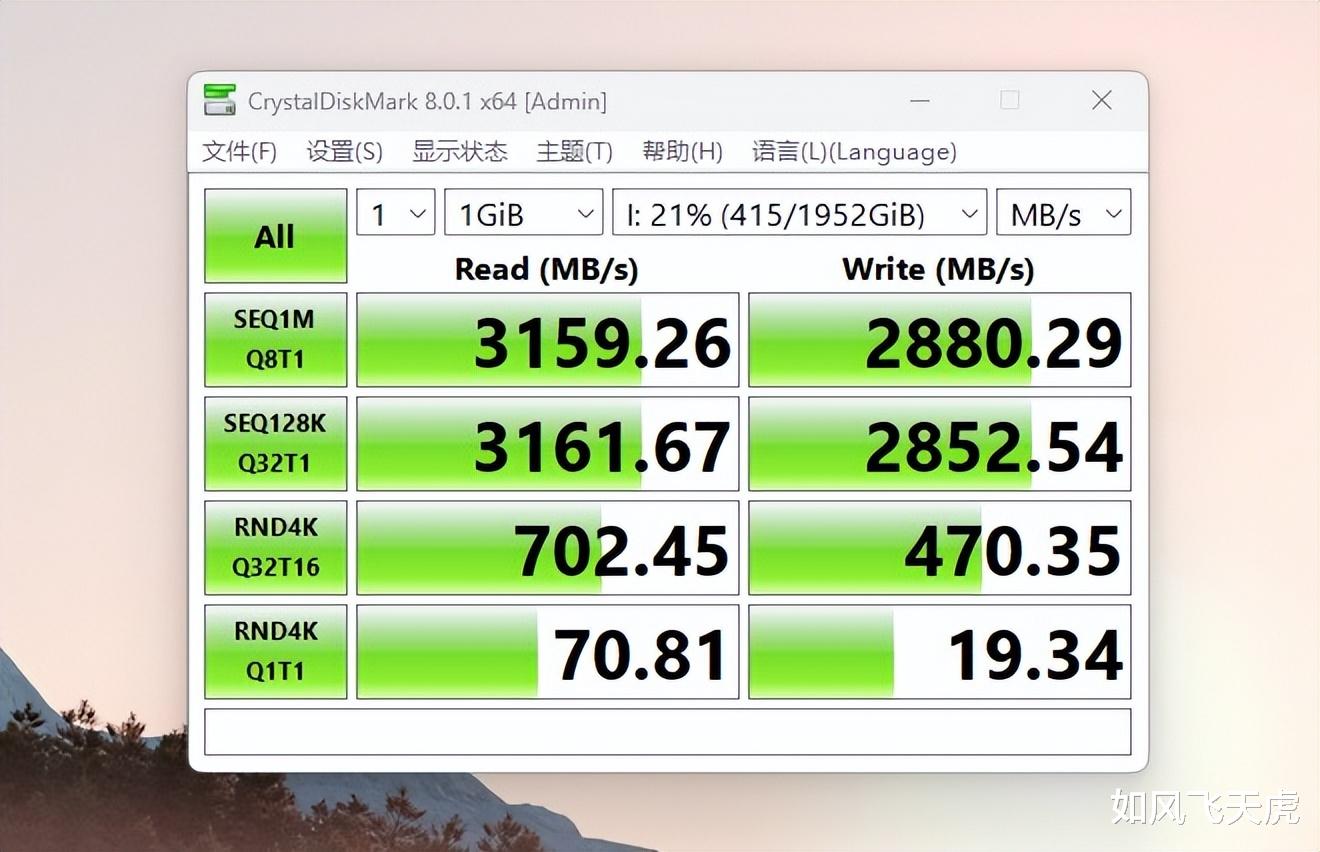Select the 470.35 RND4K Q32T16 write result
Screen dimensions: 1320x852
tap(940, 548)
